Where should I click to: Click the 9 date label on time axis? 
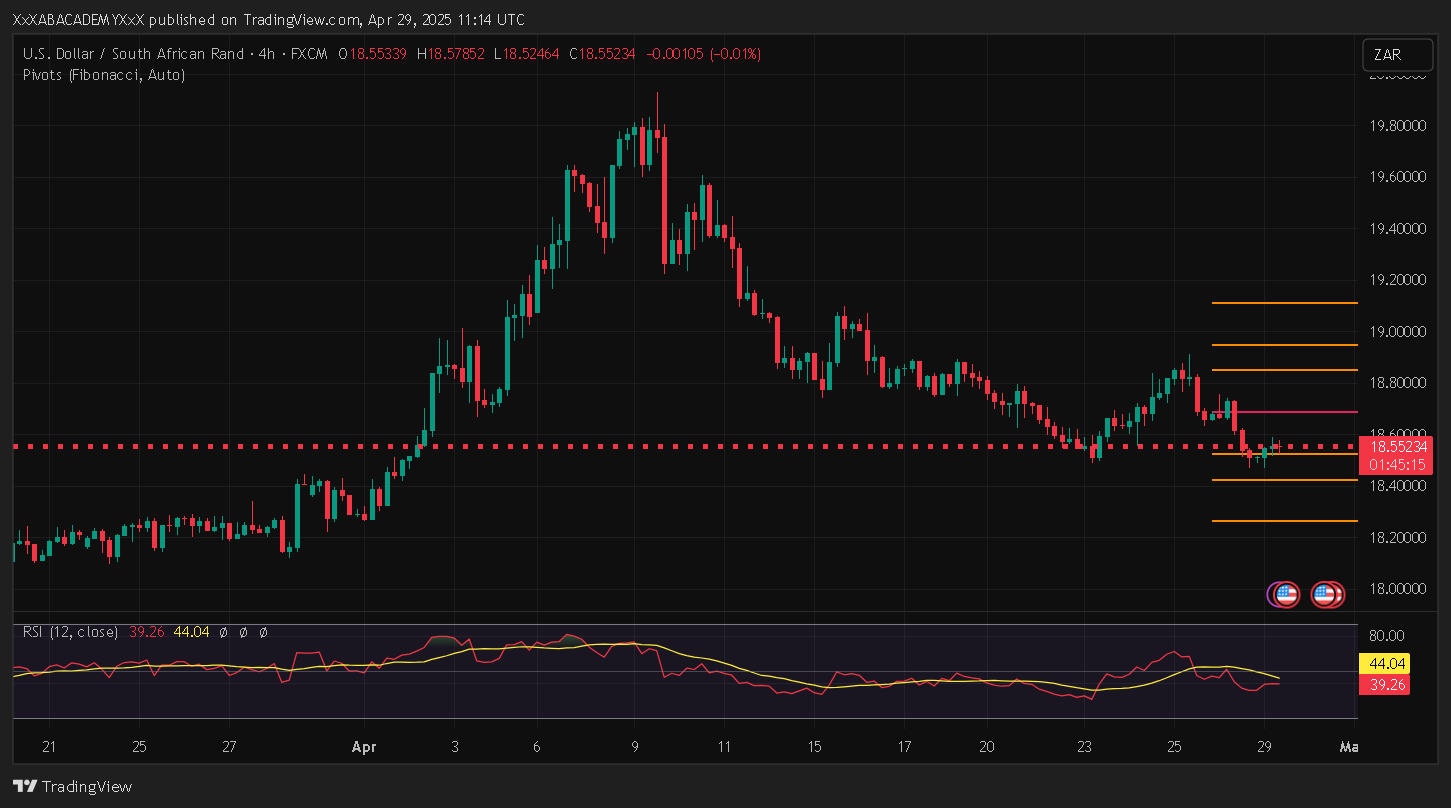(x=634, y=747)
